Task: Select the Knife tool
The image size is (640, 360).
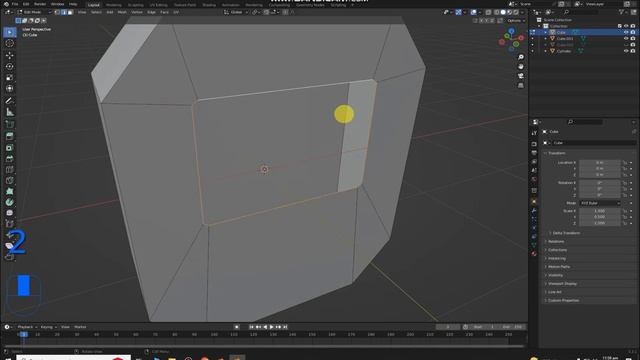Action: pos(9,180)
